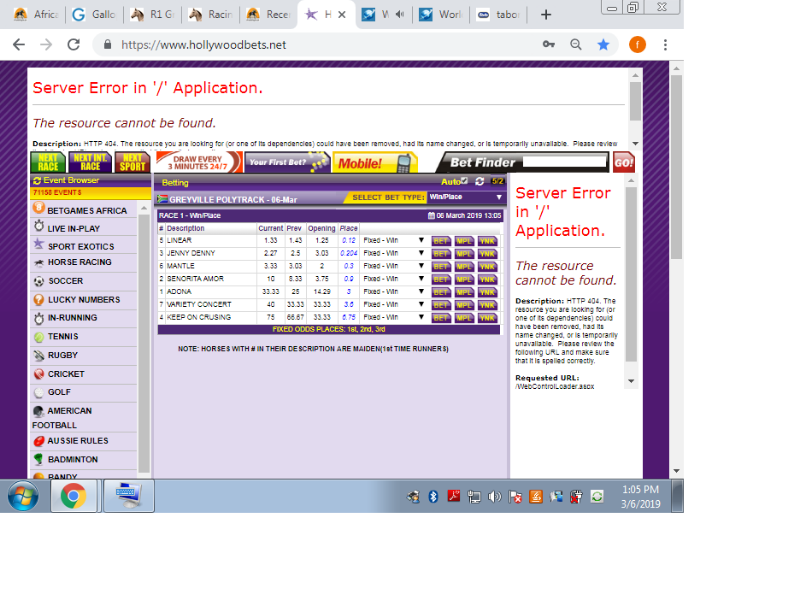Click the refresh icon beside Auto checkbox
Image resolution: width=800 pixels, height=599 pixels.
480,182
